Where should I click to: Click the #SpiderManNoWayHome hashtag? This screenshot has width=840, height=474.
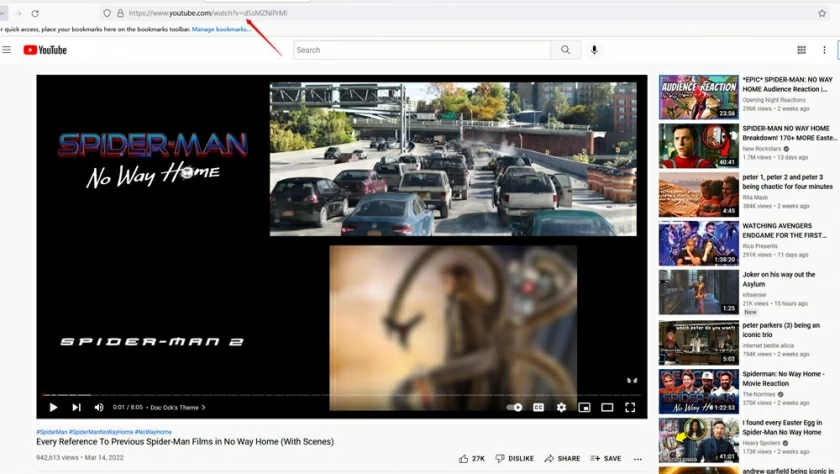[x=101, y=432]
